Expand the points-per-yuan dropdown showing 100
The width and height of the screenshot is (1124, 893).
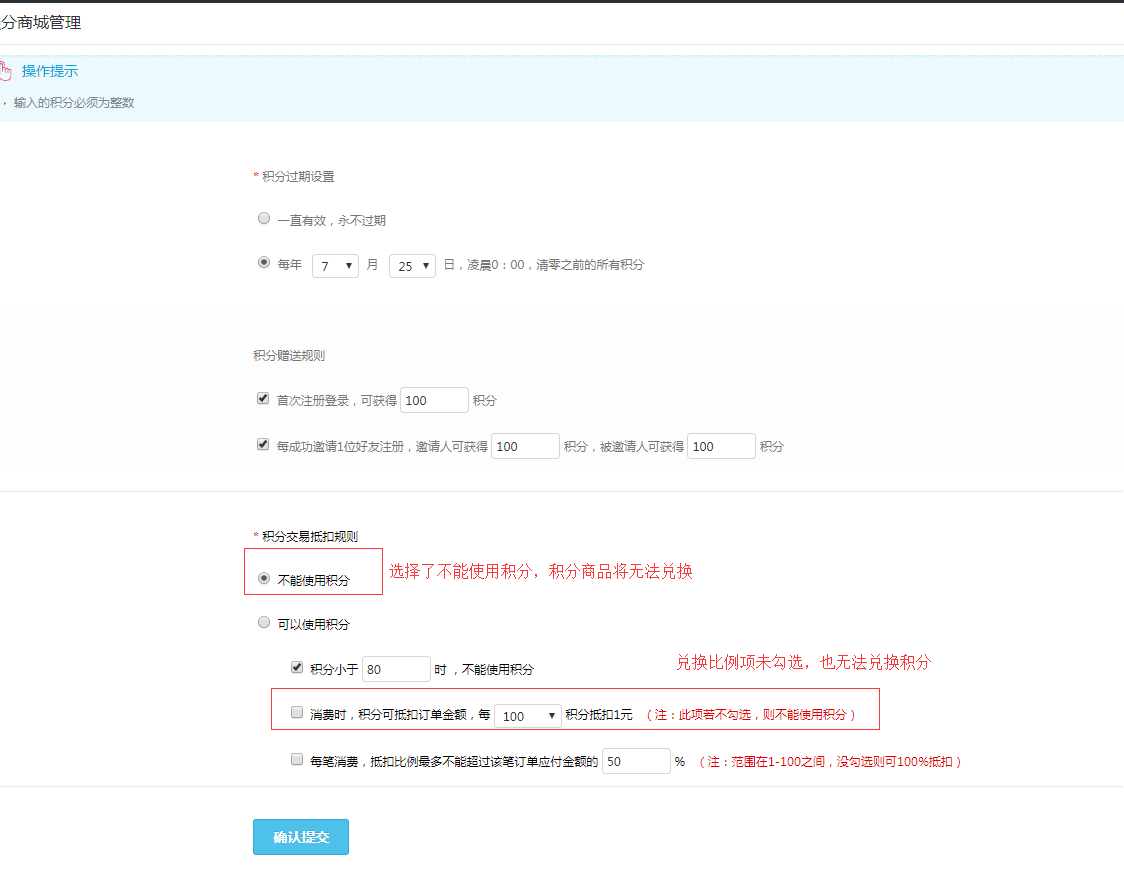tap(527, 716)
